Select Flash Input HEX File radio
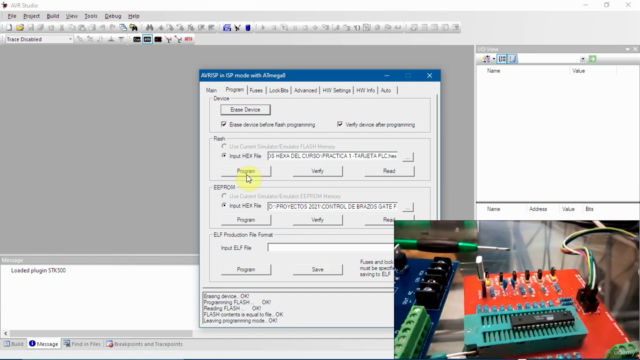The image size is (640, 360). click(224, 156)
